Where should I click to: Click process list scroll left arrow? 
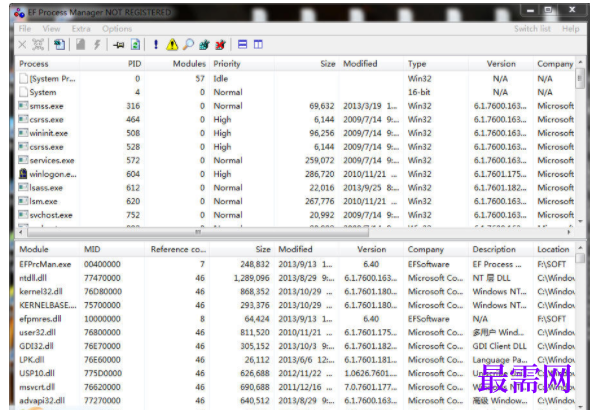[x=20, y=232]
